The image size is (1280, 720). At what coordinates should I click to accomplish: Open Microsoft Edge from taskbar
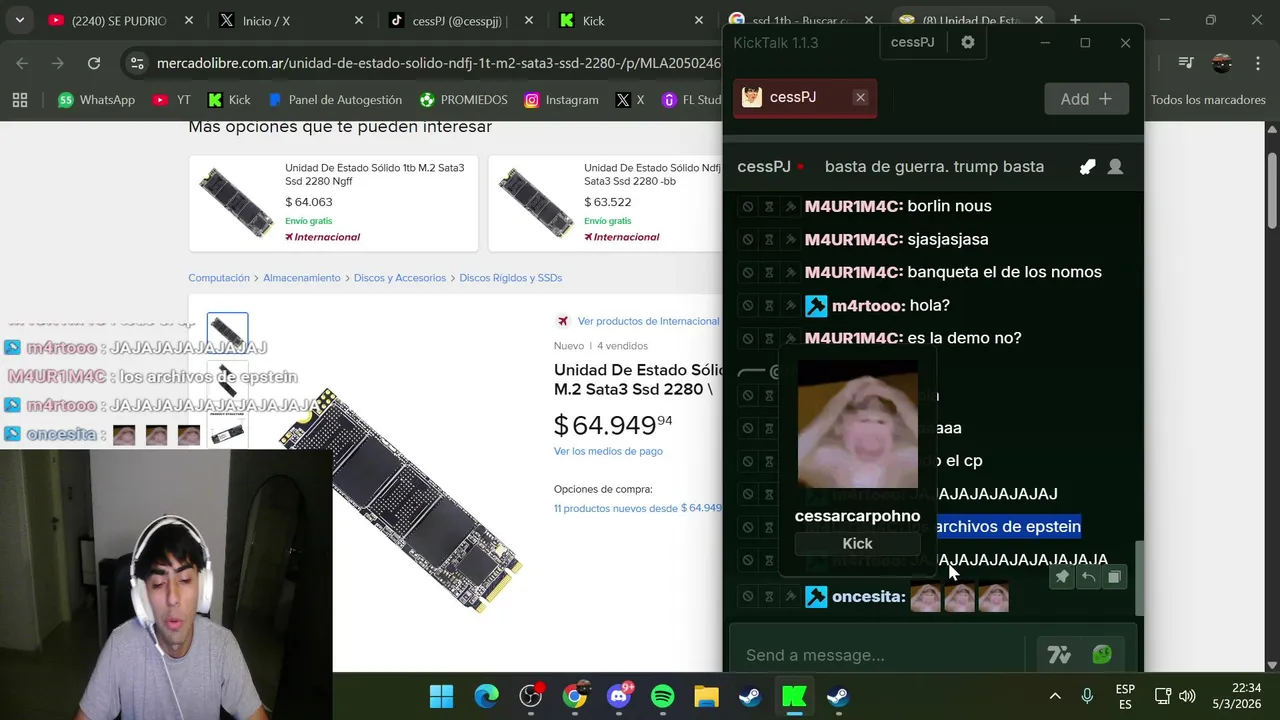click(x=486, y=696)
